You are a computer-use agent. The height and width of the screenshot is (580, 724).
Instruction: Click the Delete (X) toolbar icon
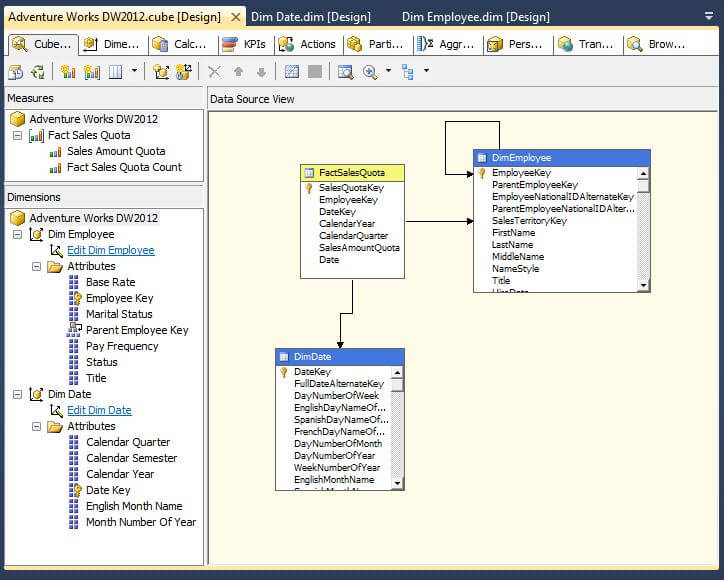(214, 72)
